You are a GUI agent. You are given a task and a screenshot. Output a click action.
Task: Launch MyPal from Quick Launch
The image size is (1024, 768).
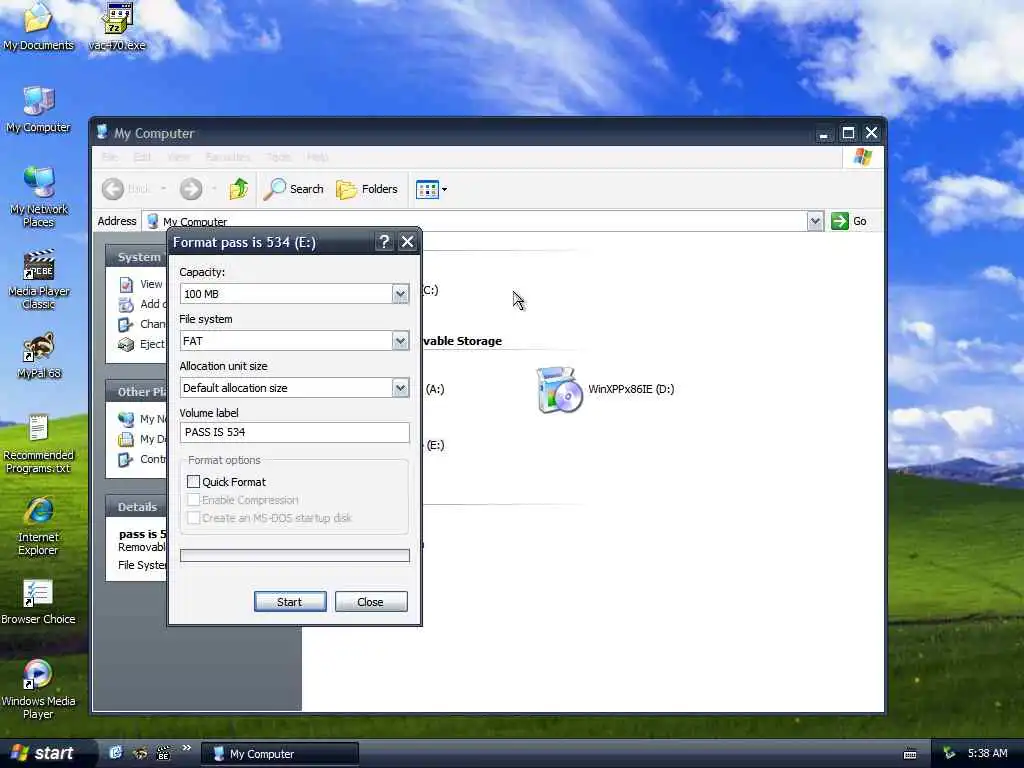point(140,753)
